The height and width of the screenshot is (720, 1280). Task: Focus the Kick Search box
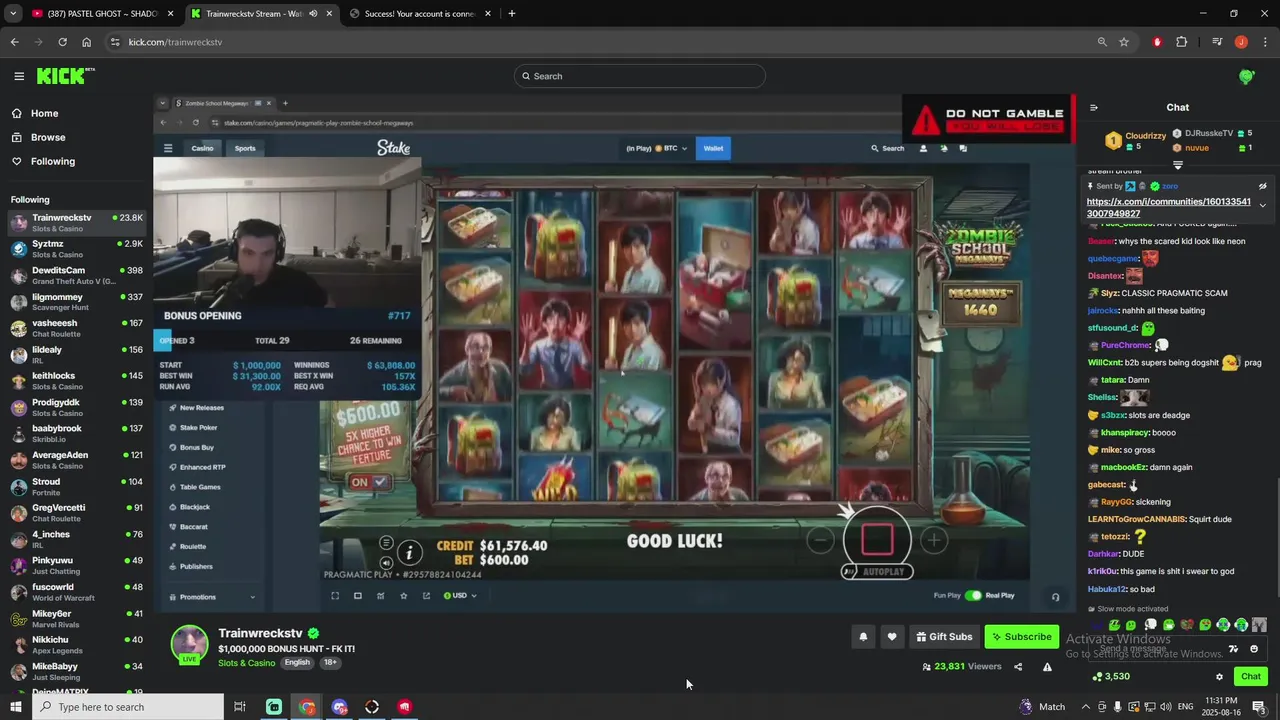[640, 76]
